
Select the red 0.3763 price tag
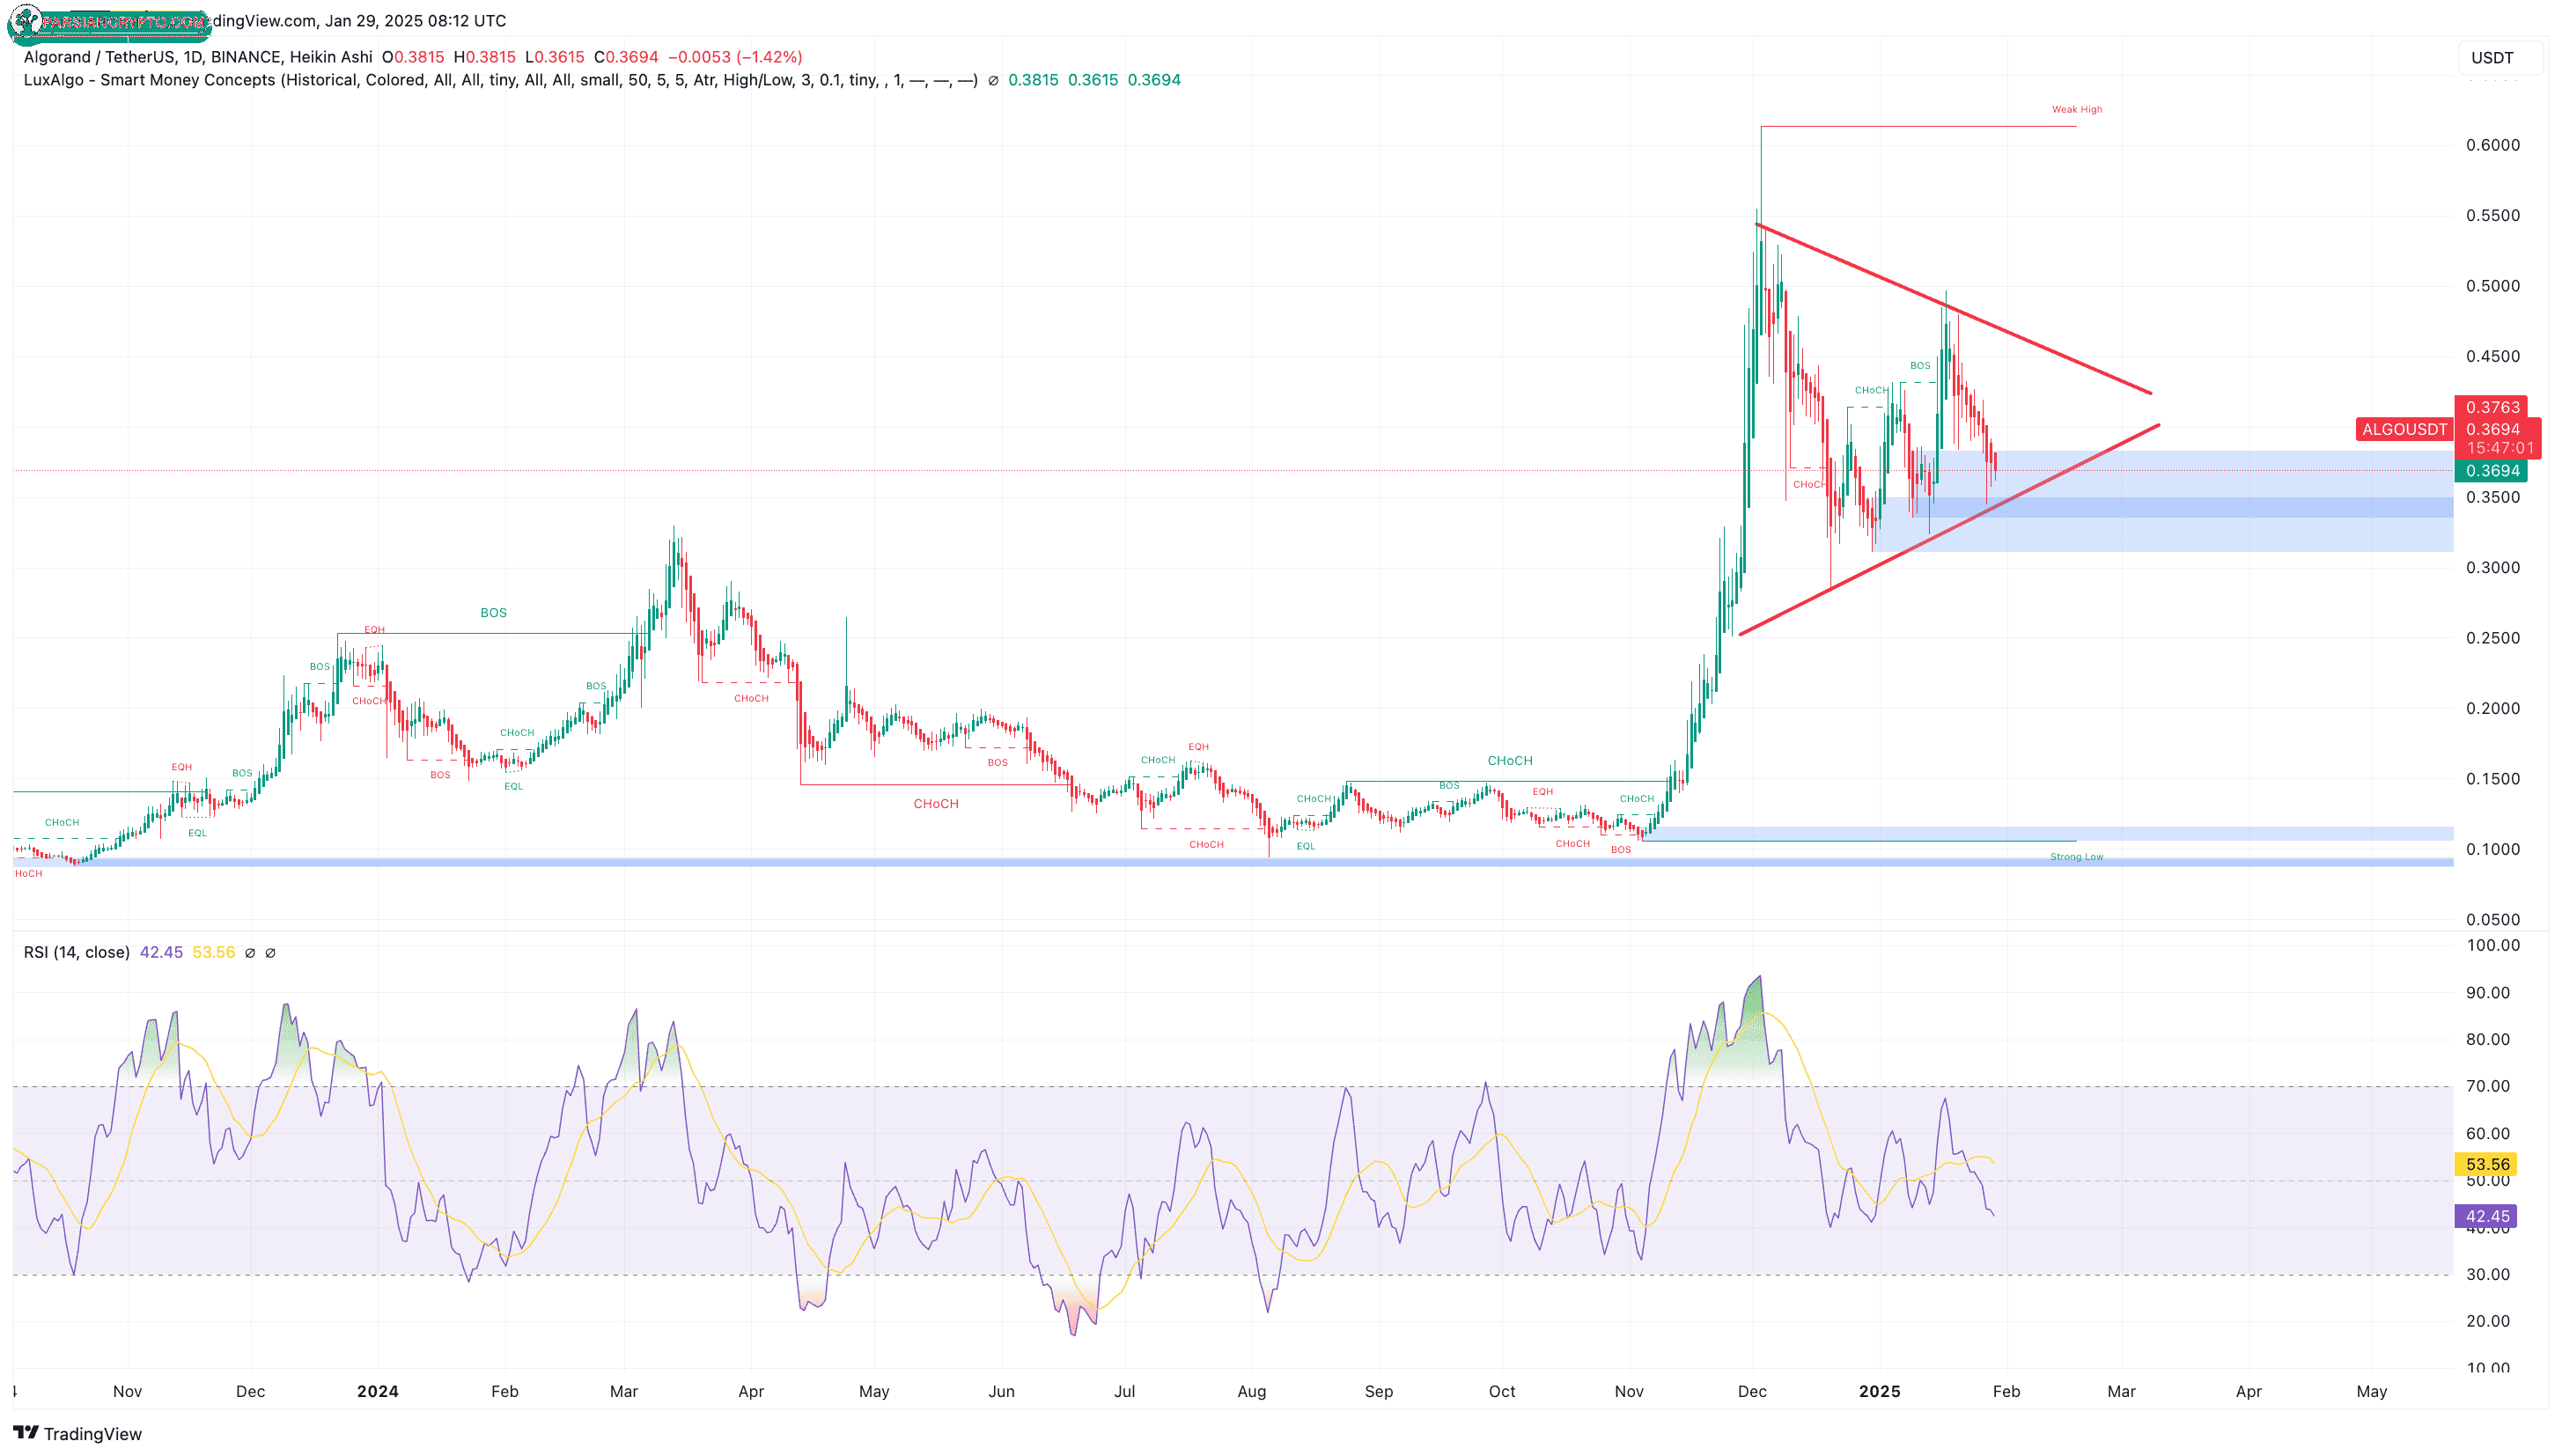click(x=2491, y=407)
